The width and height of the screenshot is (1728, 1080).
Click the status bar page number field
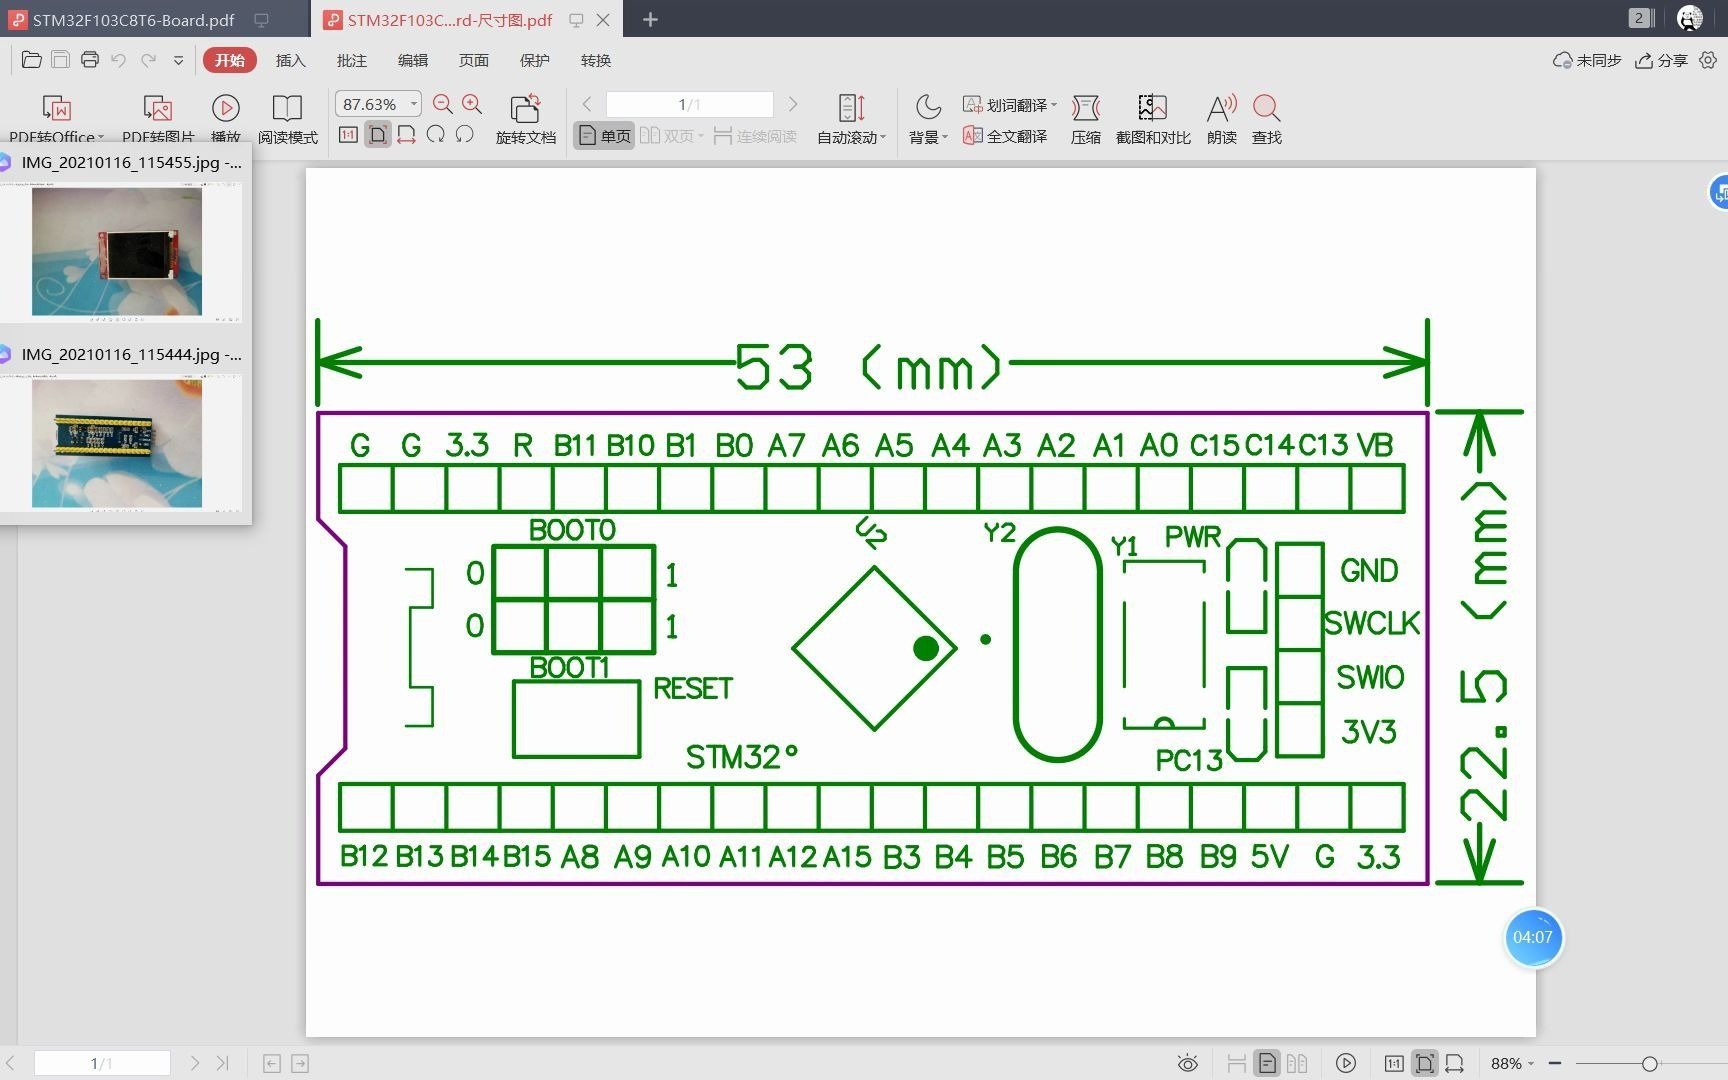pyautogui.click(x=102, y=1063)
